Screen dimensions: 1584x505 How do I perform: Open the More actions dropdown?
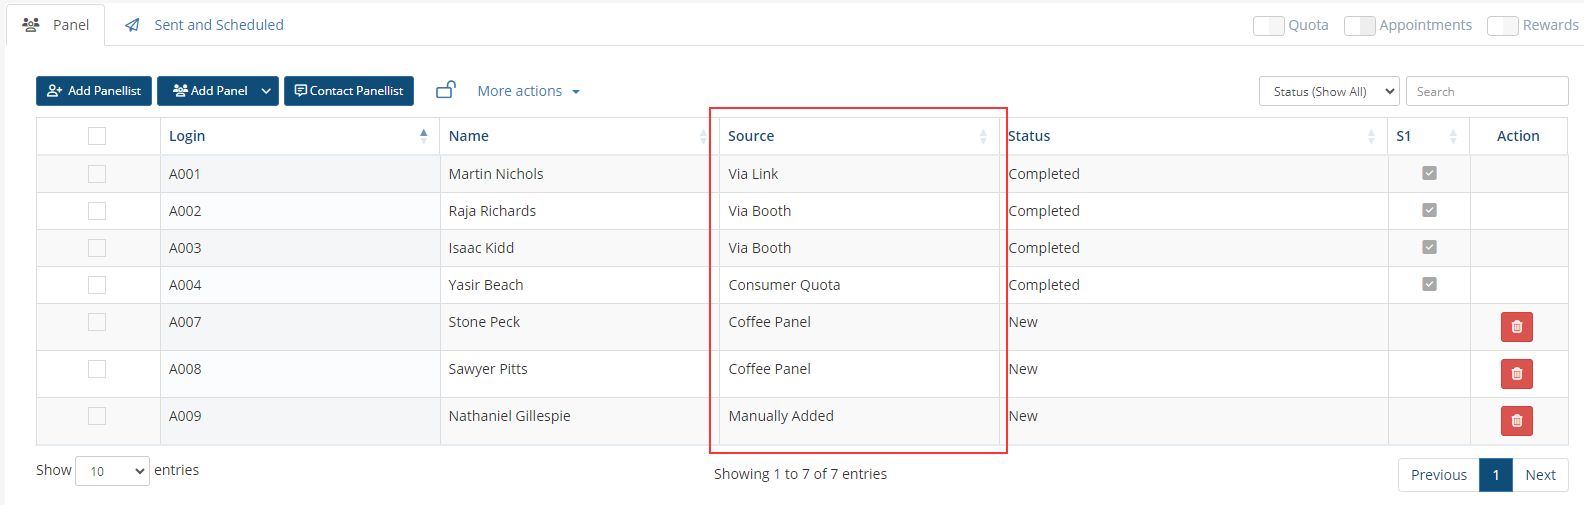tap(528, 91)
